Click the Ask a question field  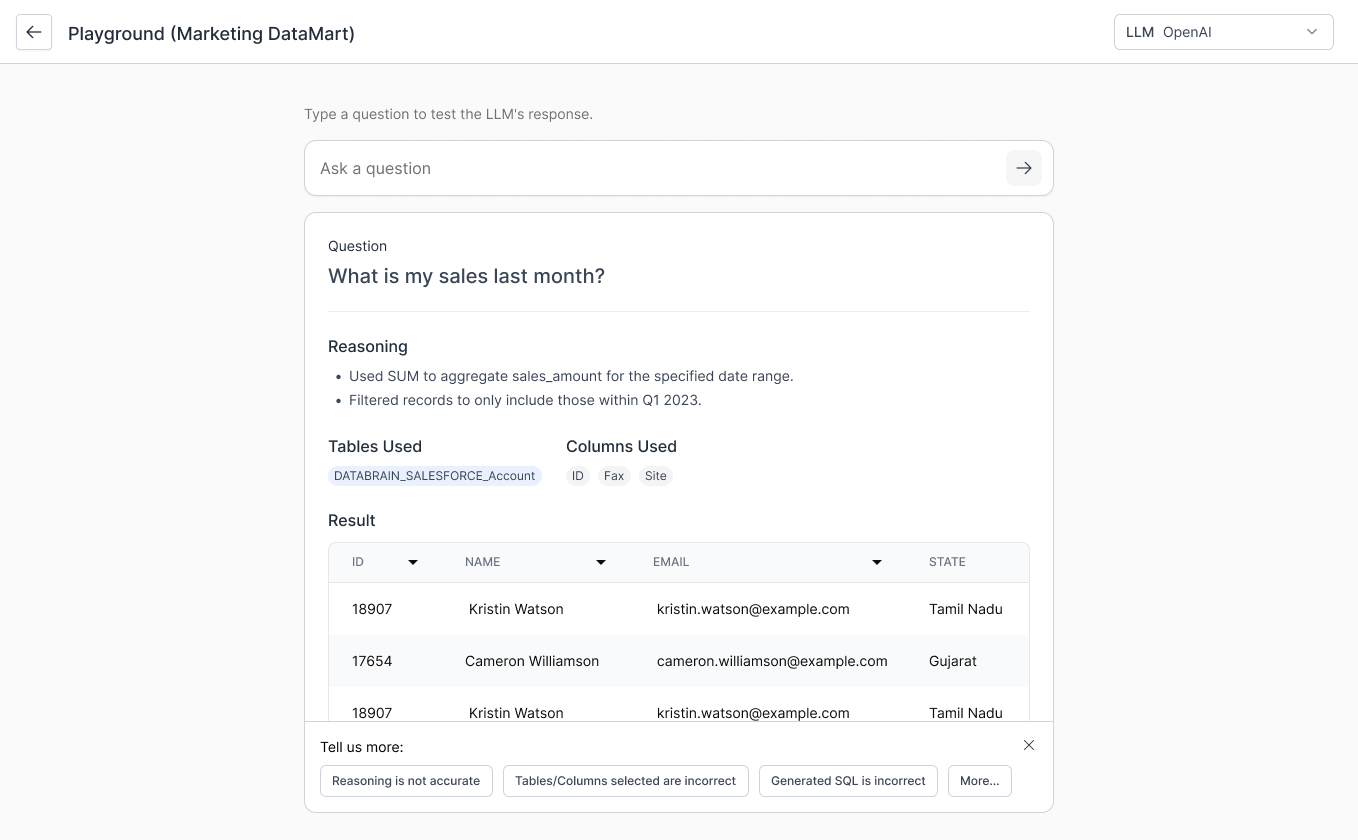click(x=655, y=168)
